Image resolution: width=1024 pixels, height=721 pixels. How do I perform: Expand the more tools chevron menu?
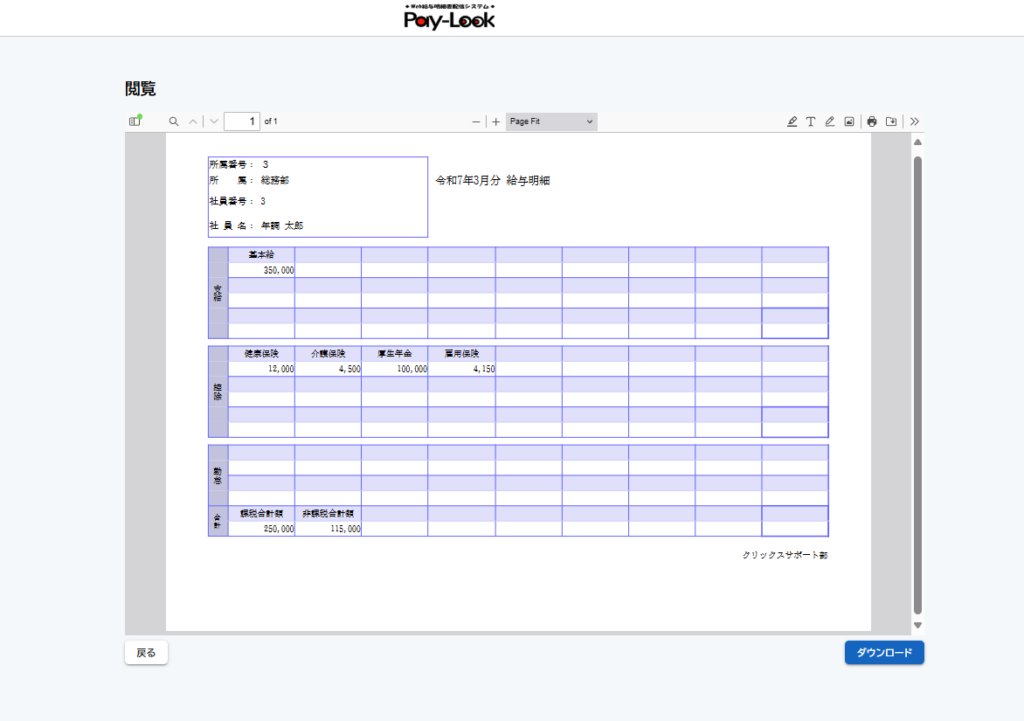click(x=914, y=121)
